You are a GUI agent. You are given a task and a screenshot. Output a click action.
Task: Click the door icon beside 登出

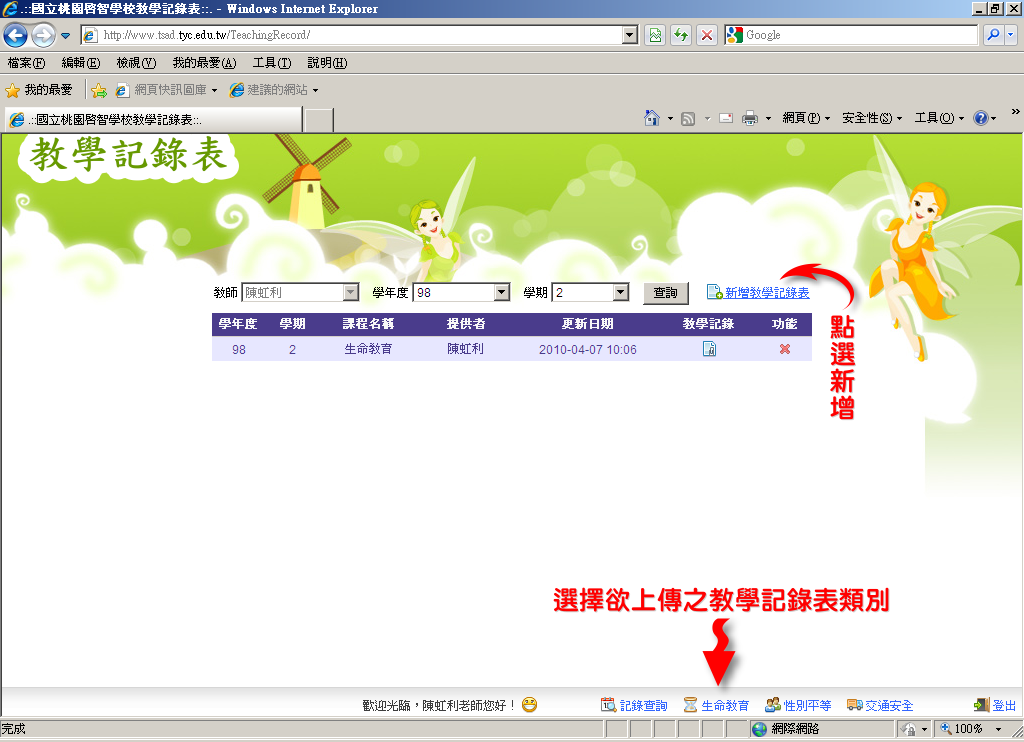click(982, 705)
